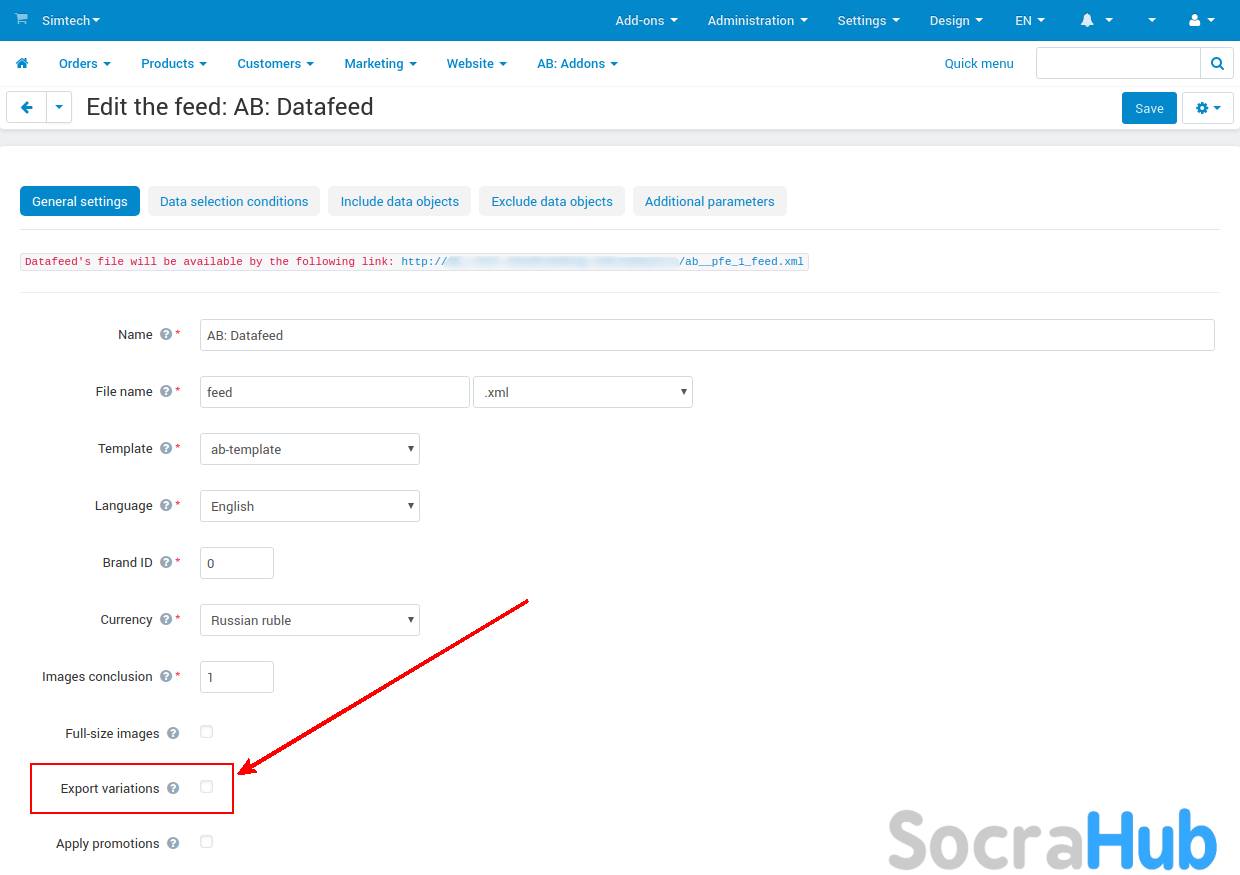
Task: Click the search magnifier icon
Action: 1217,63
